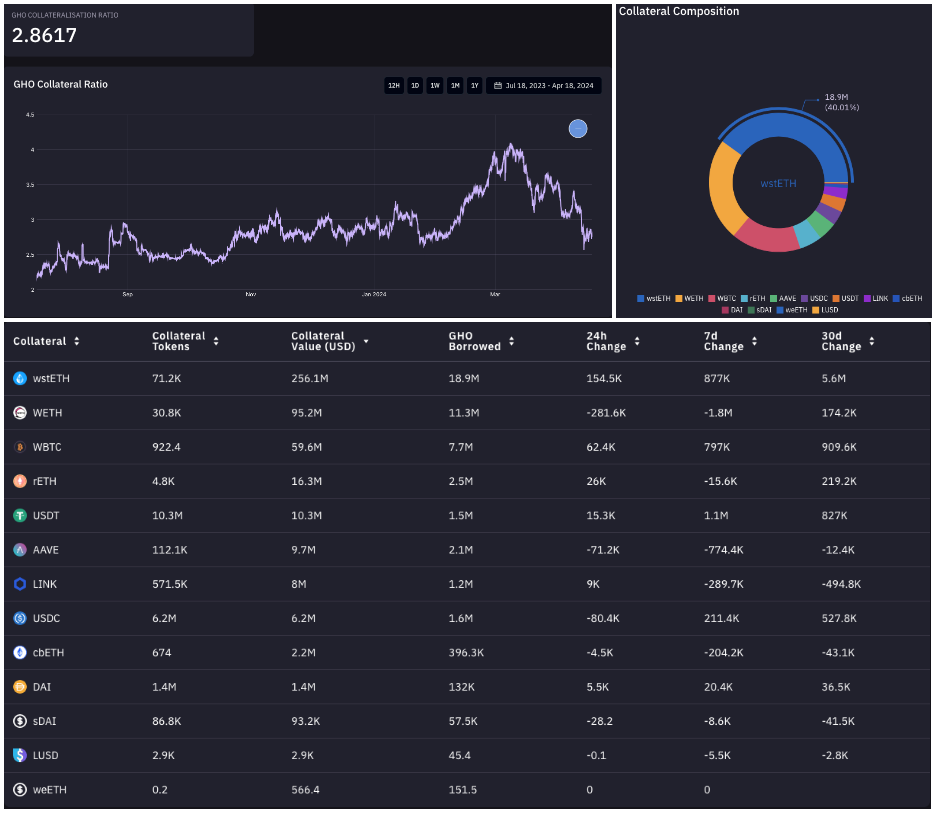Sort by Collateral Value (USD) column
The image size is (936, 814).
pos(330,341)
